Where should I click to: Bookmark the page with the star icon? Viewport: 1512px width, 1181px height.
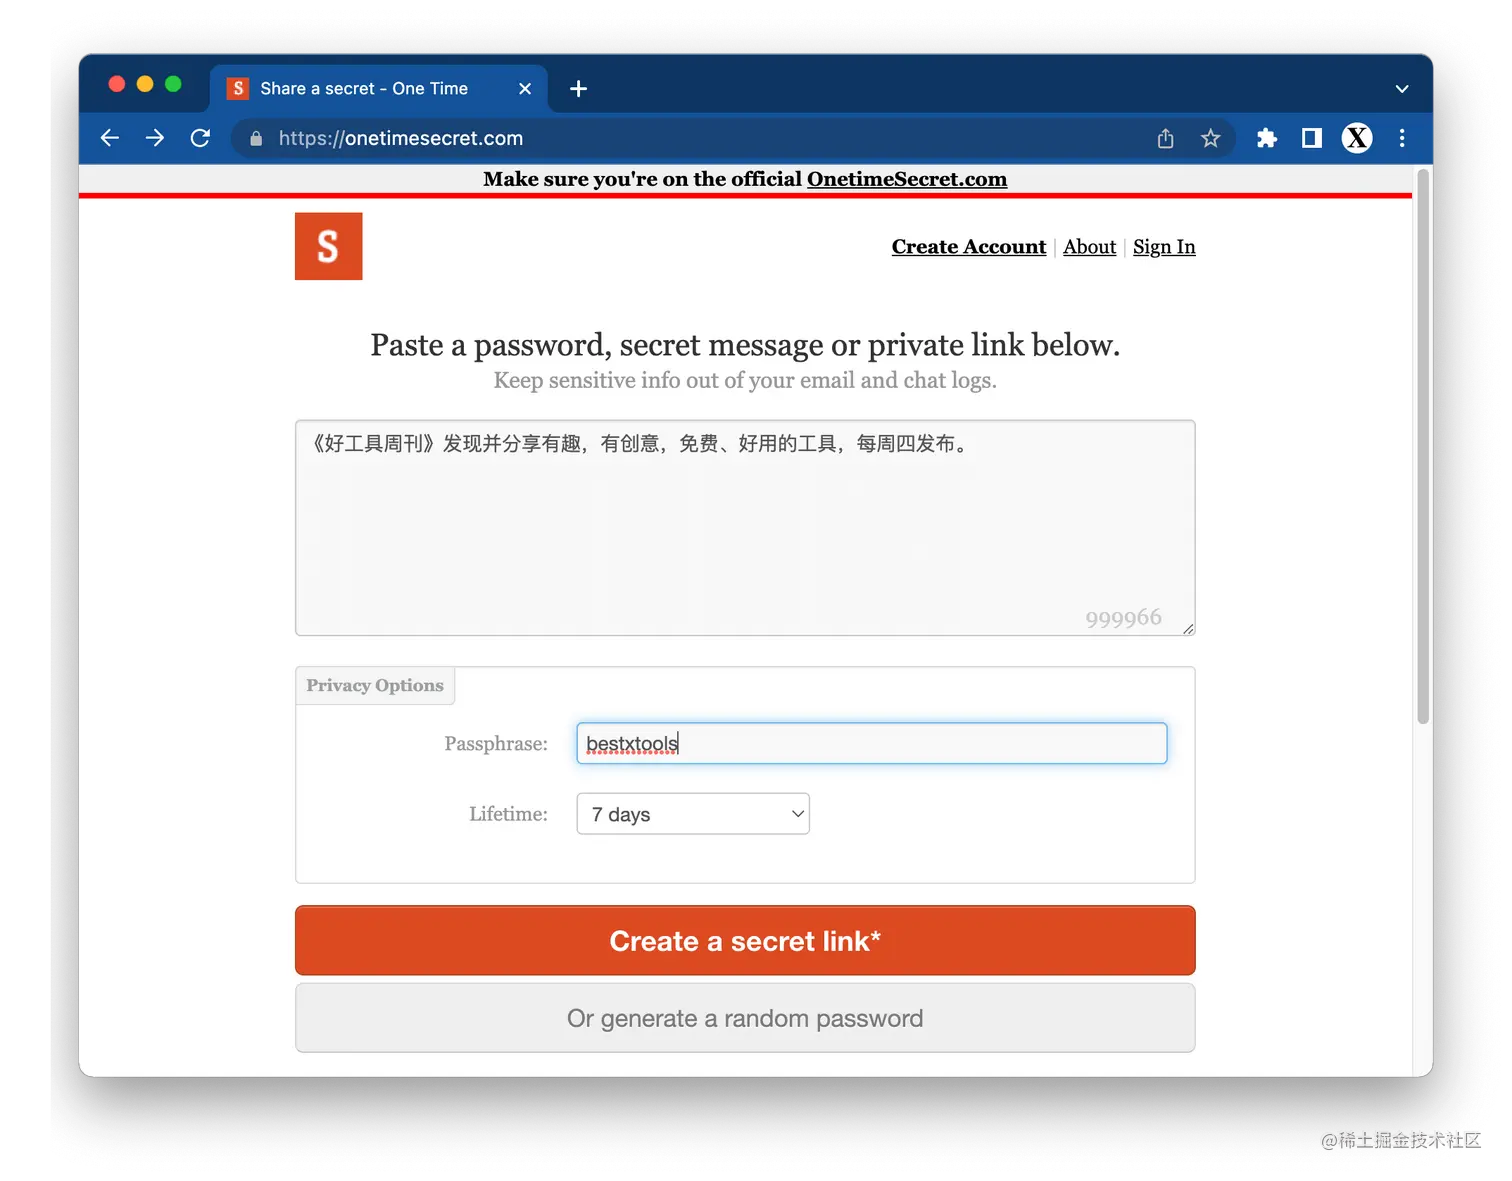click(x=1210, y=138)
